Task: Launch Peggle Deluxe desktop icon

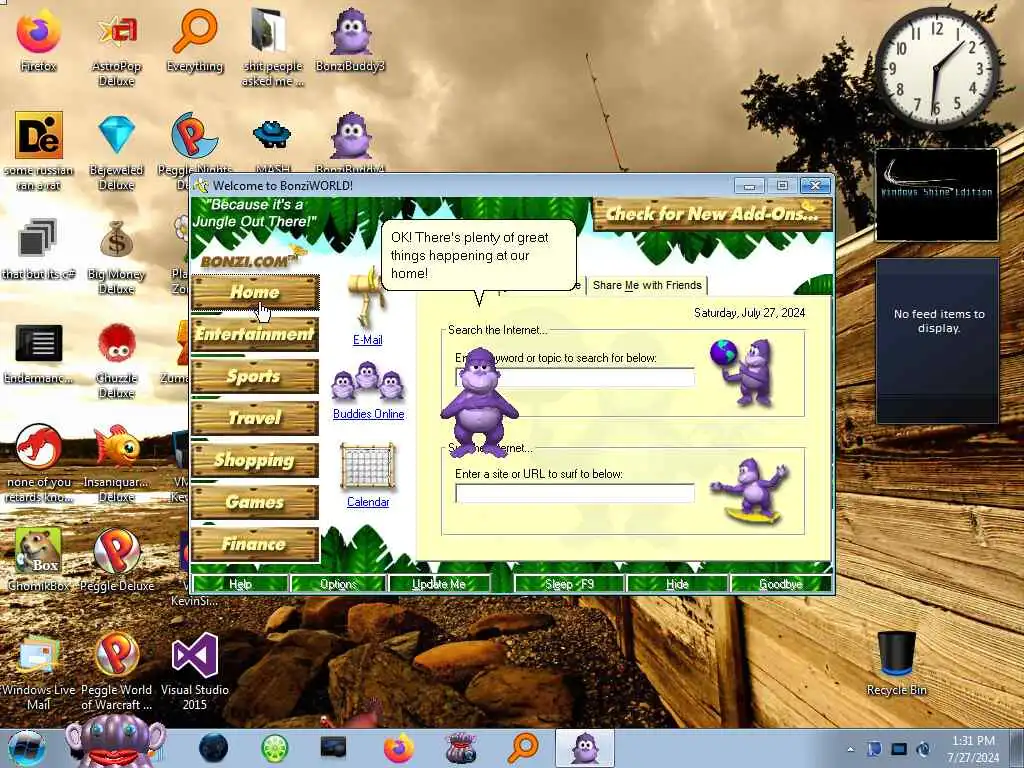Action: (x=117, y=559)
